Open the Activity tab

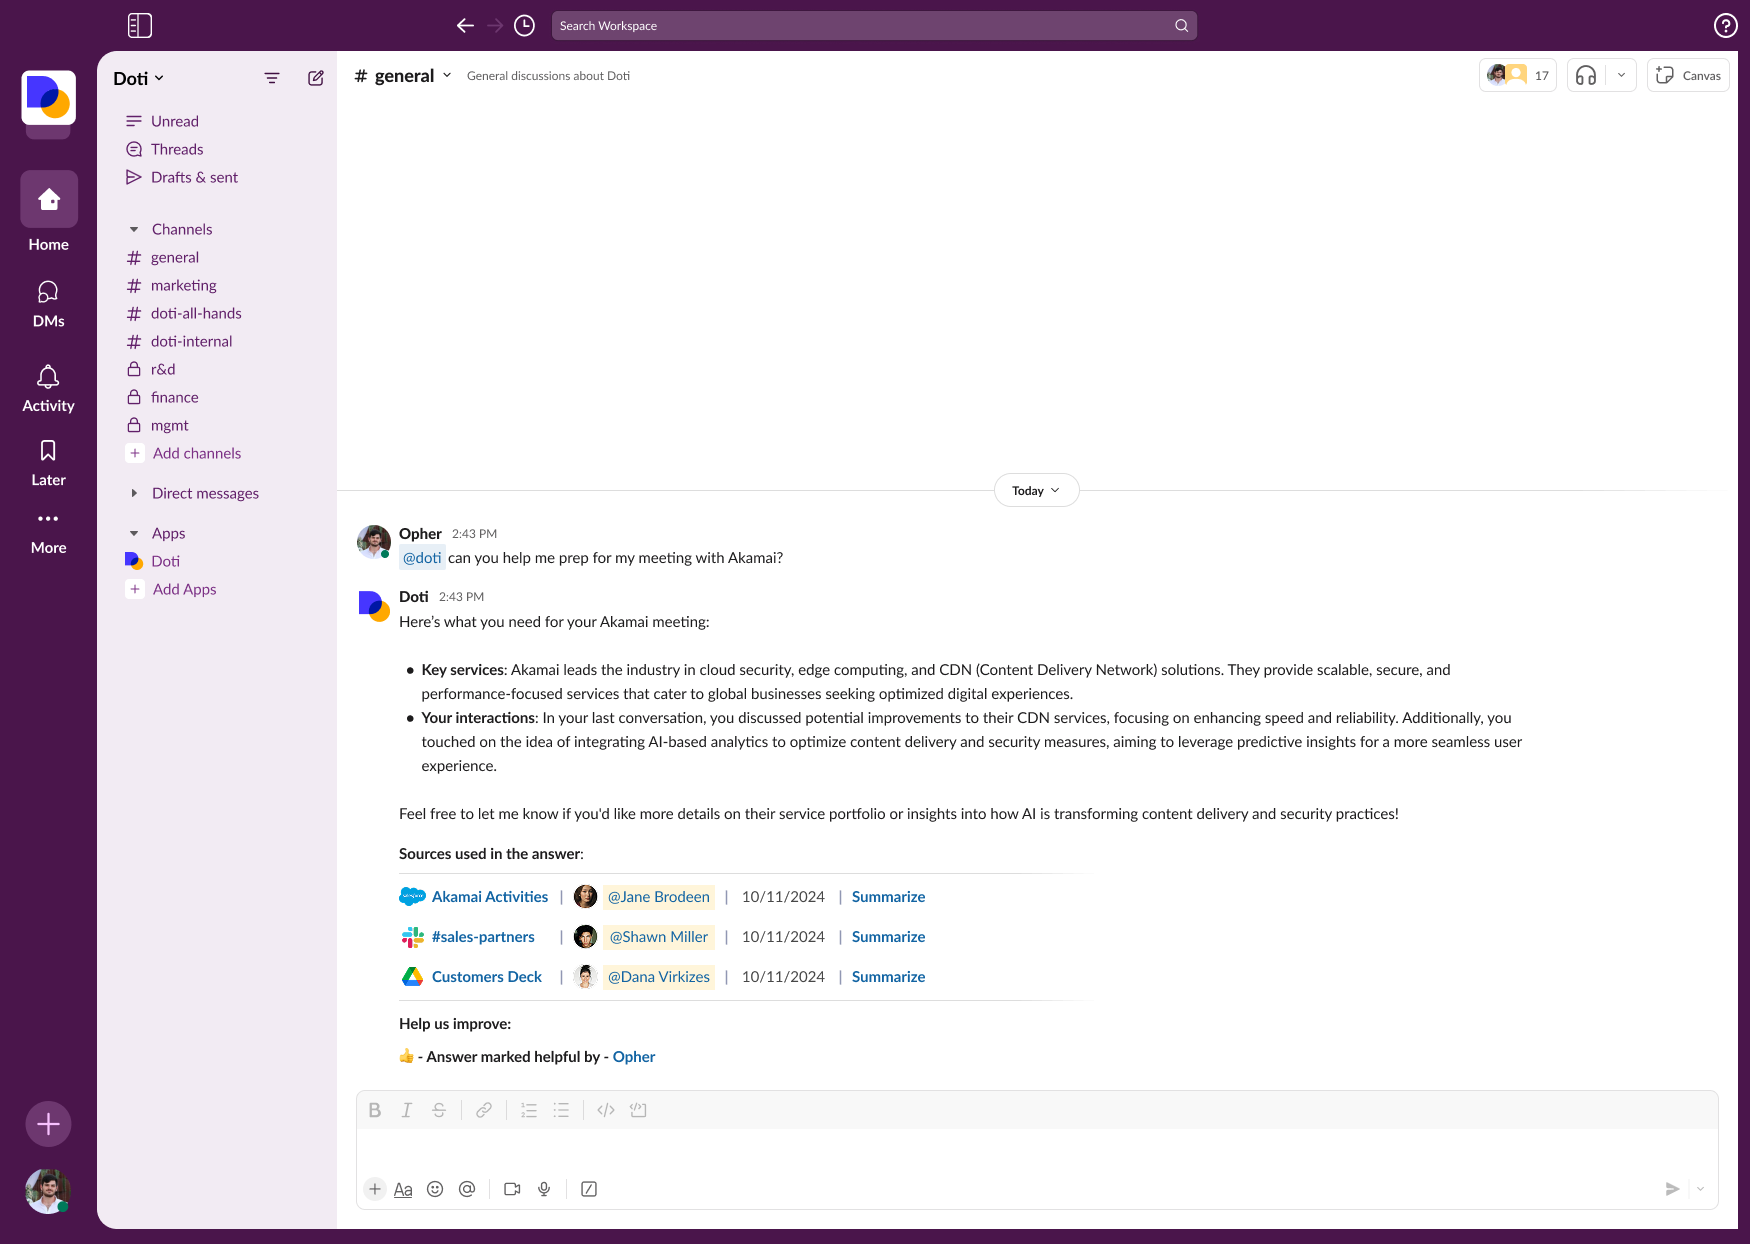[48, 388]
